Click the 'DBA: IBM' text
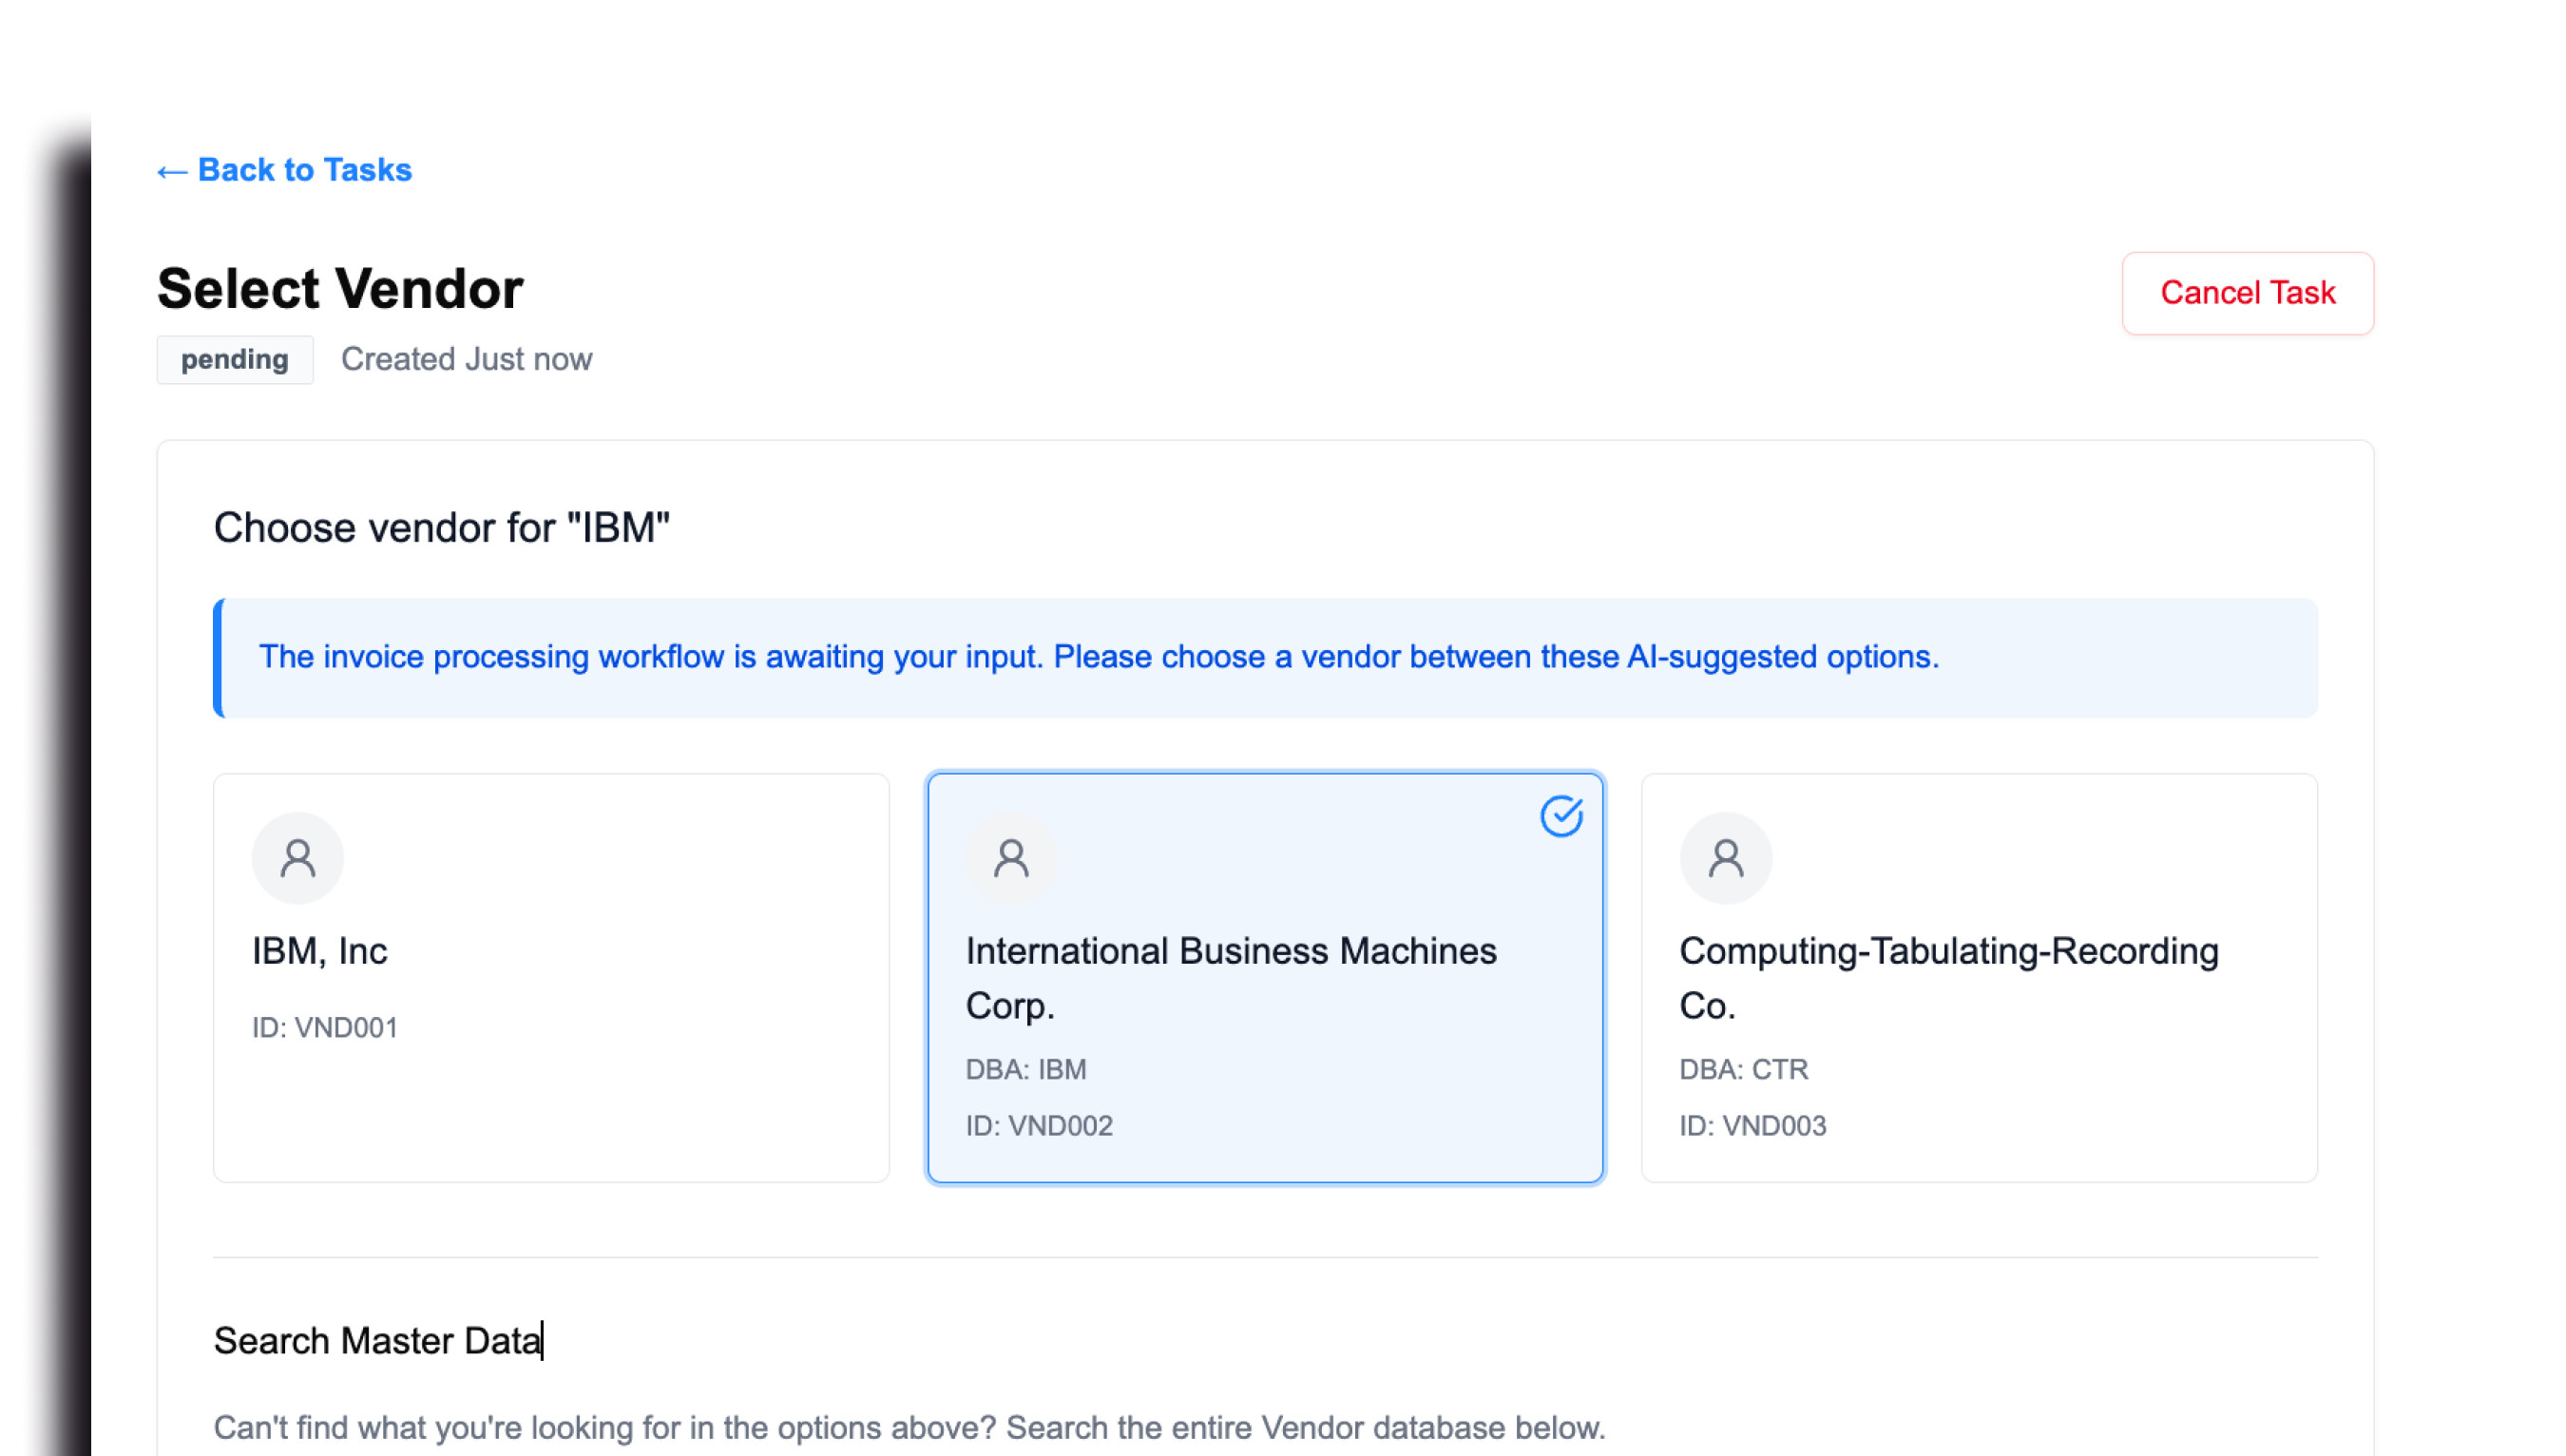This screenshot has height=1456, width=2566. (x=1026, y=1069)
